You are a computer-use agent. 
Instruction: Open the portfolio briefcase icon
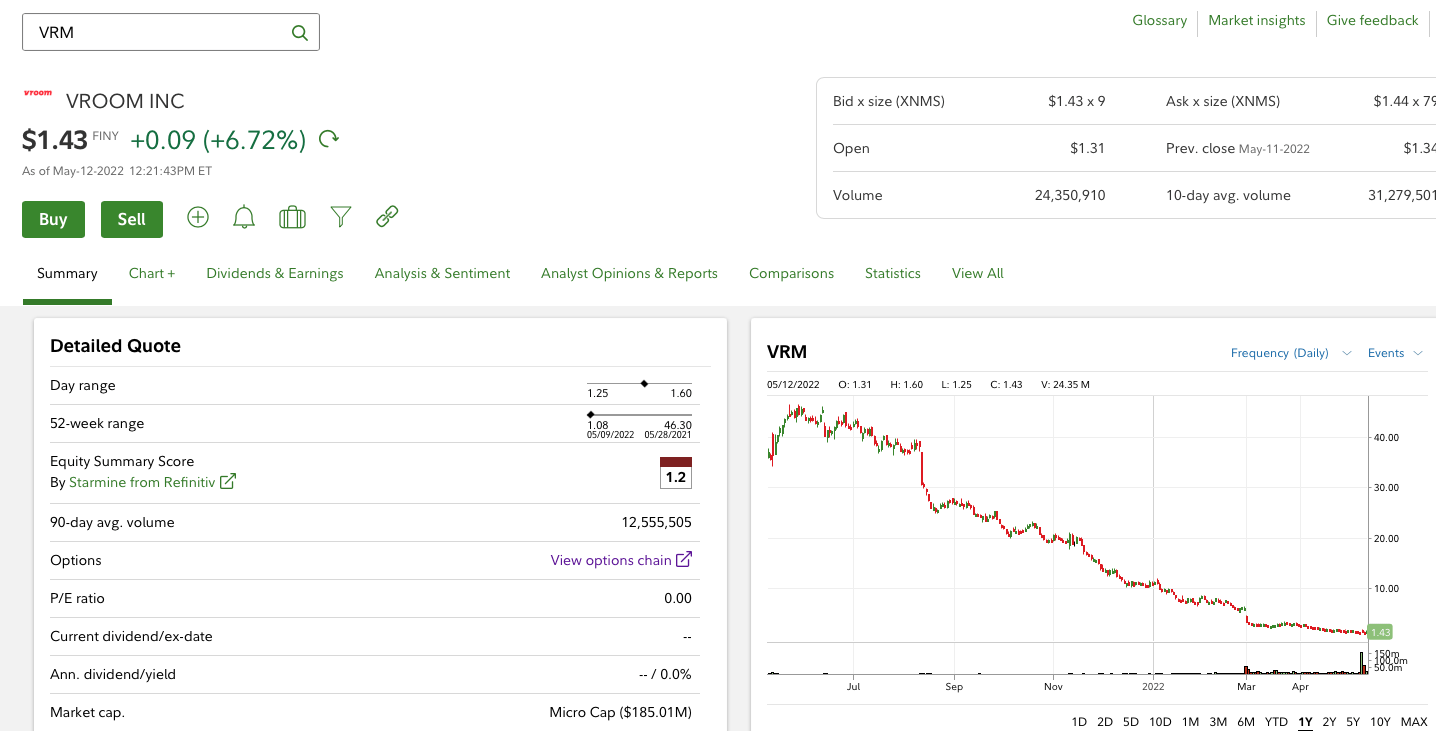[292, 217]
